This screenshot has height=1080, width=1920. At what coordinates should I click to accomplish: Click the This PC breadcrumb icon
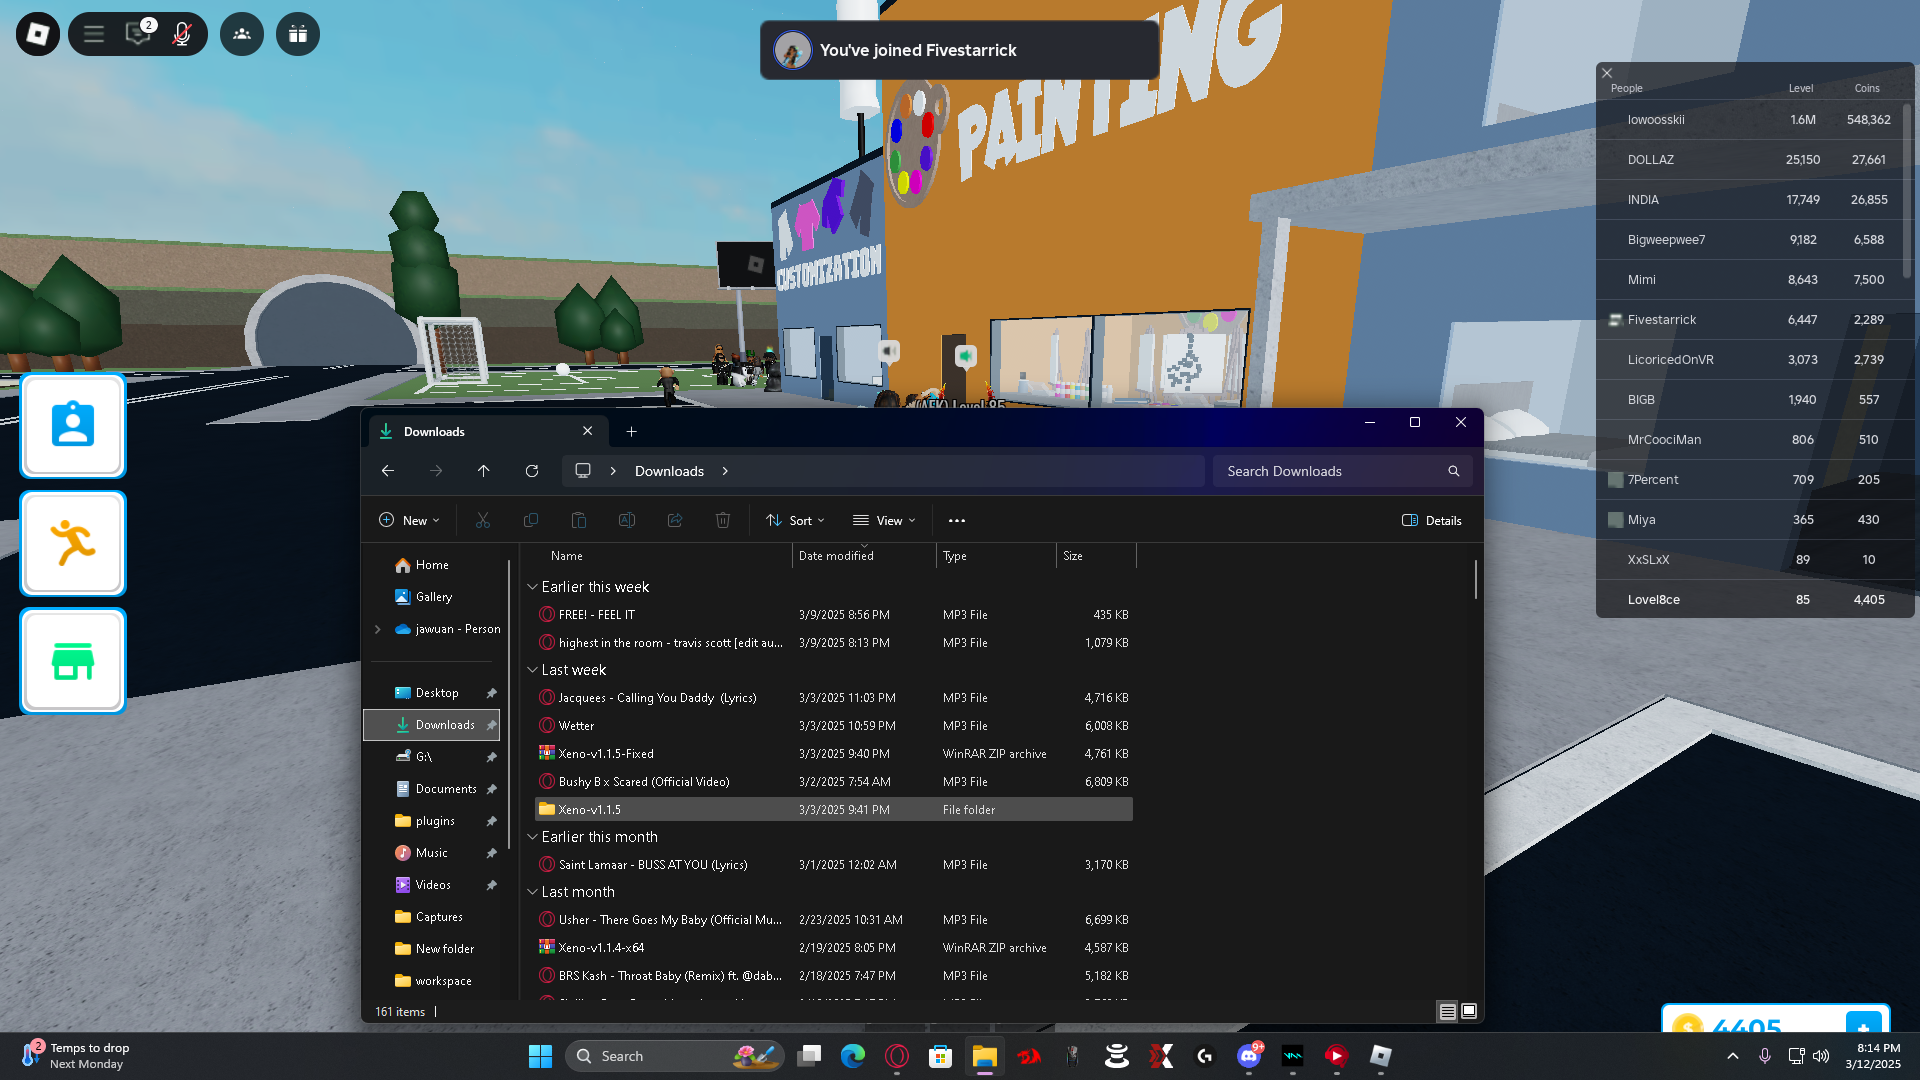pyautogui.click(x=583, y=471)
